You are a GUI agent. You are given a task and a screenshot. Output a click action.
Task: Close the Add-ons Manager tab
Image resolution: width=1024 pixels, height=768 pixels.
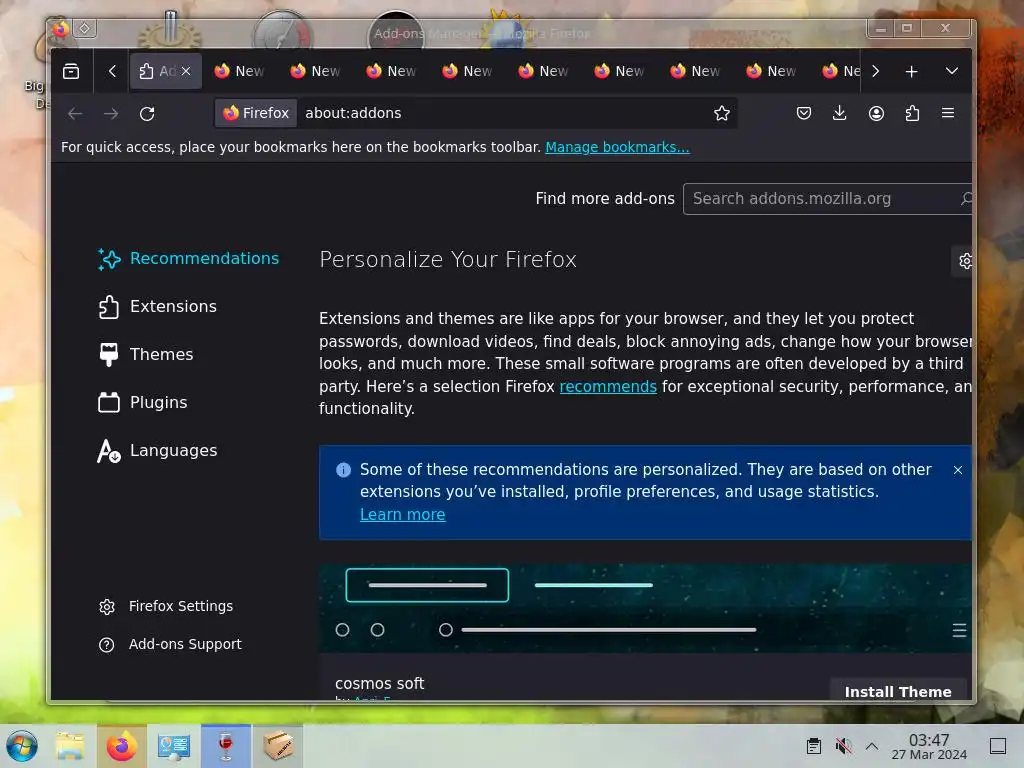[x=186, y=71]
